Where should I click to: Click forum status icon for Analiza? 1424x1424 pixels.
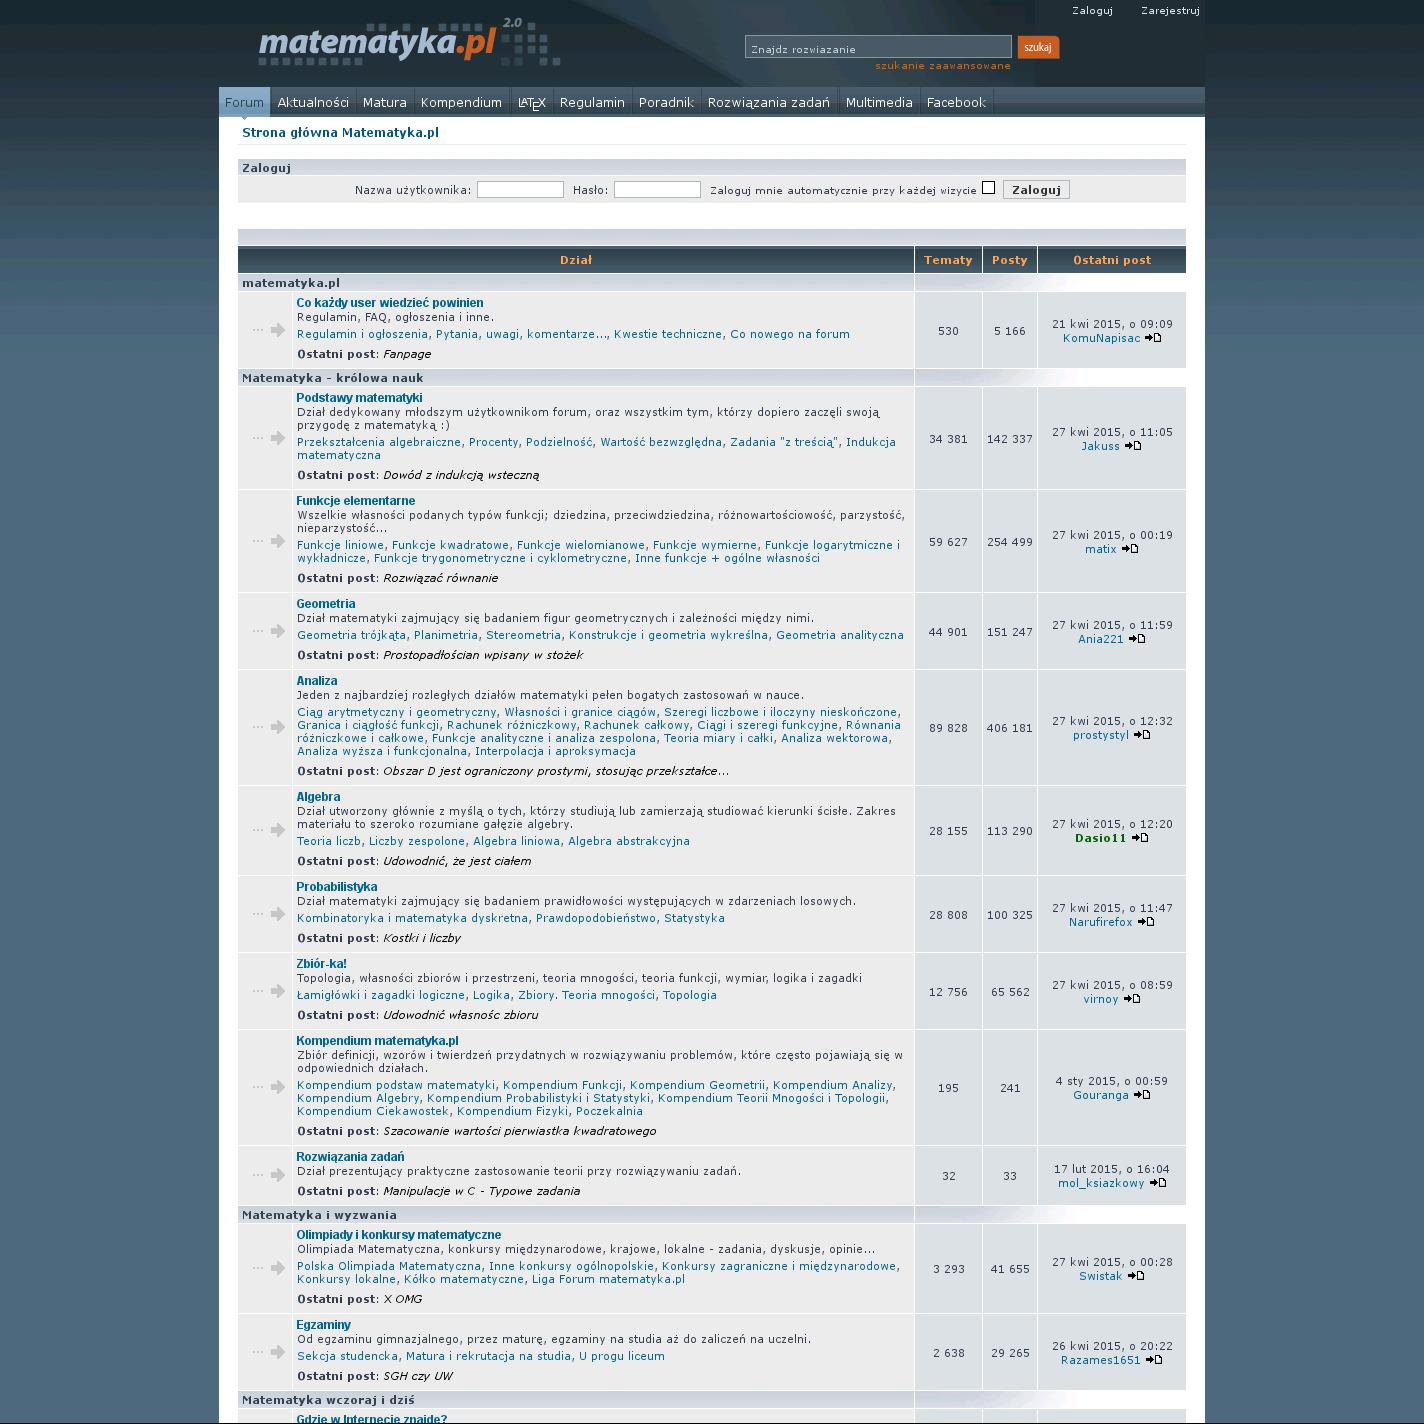(x=269, y=727)
